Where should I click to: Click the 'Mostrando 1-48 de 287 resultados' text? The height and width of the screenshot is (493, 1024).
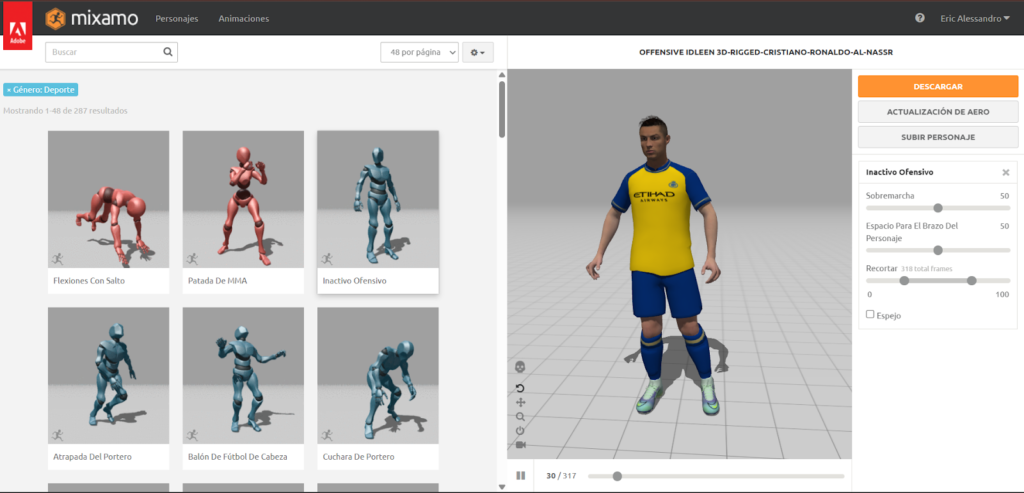pyautogui.click(x=65, y=111)
